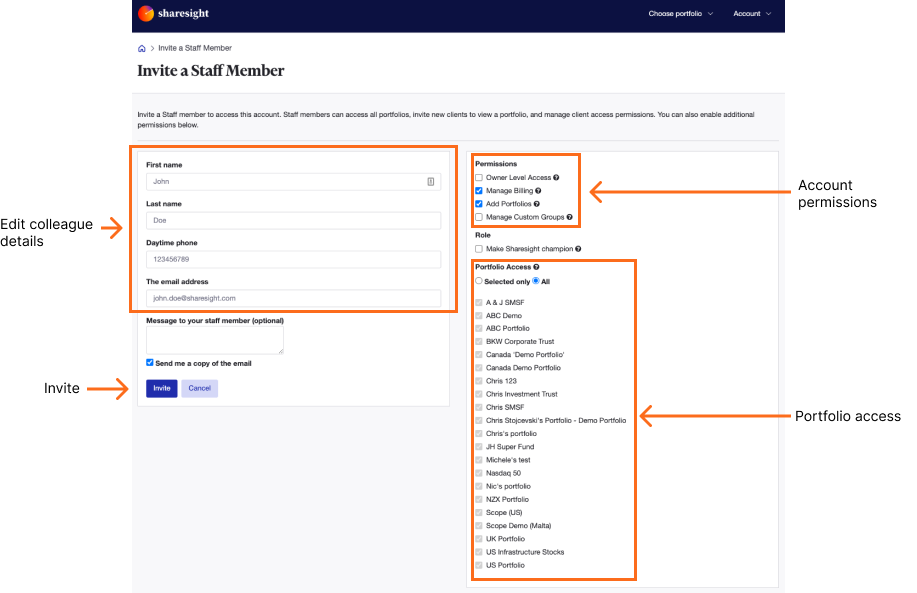This screenshot has width=917, height=593.
Task: Click the Invite a Staff Member breadcrumb
Action: click(x=194, y=47)
